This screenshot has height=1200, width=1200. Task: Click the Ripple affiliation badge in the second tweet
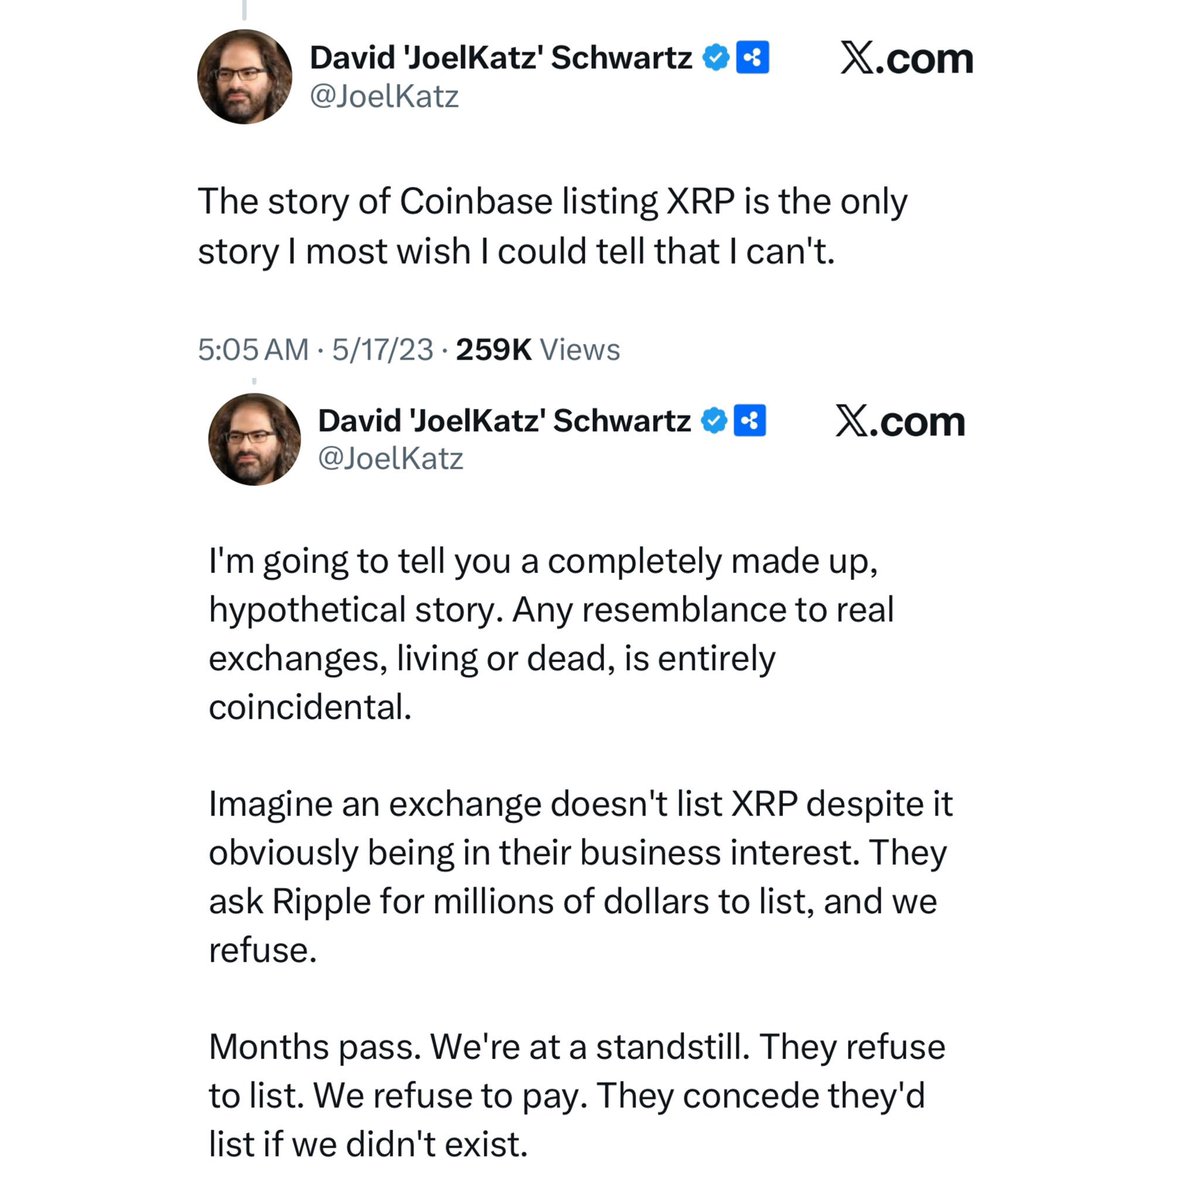click(x=750, y=421)
